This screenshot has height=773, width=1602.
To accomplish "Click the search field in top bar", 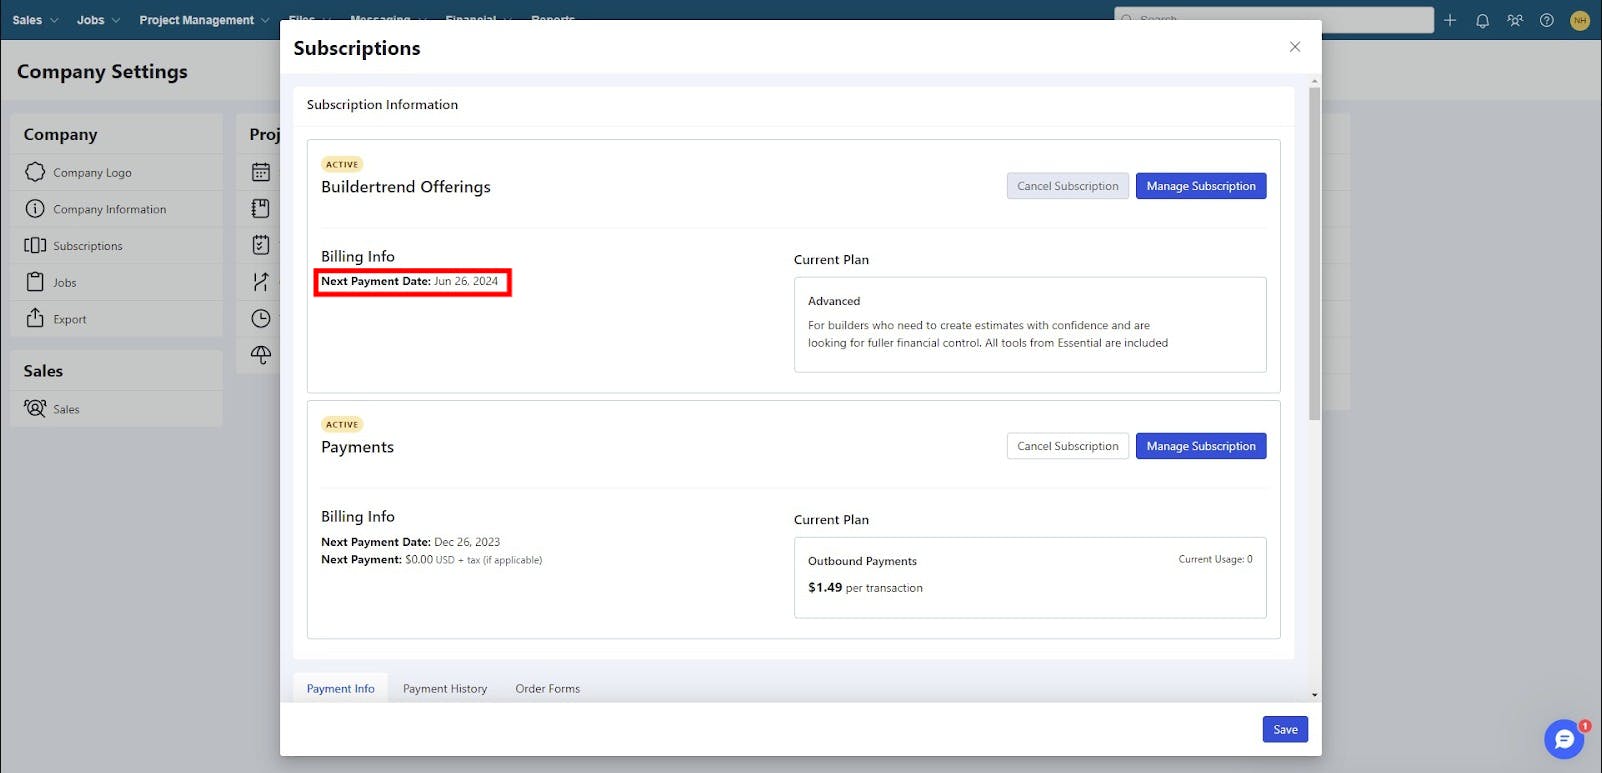I will [1274, 20].
